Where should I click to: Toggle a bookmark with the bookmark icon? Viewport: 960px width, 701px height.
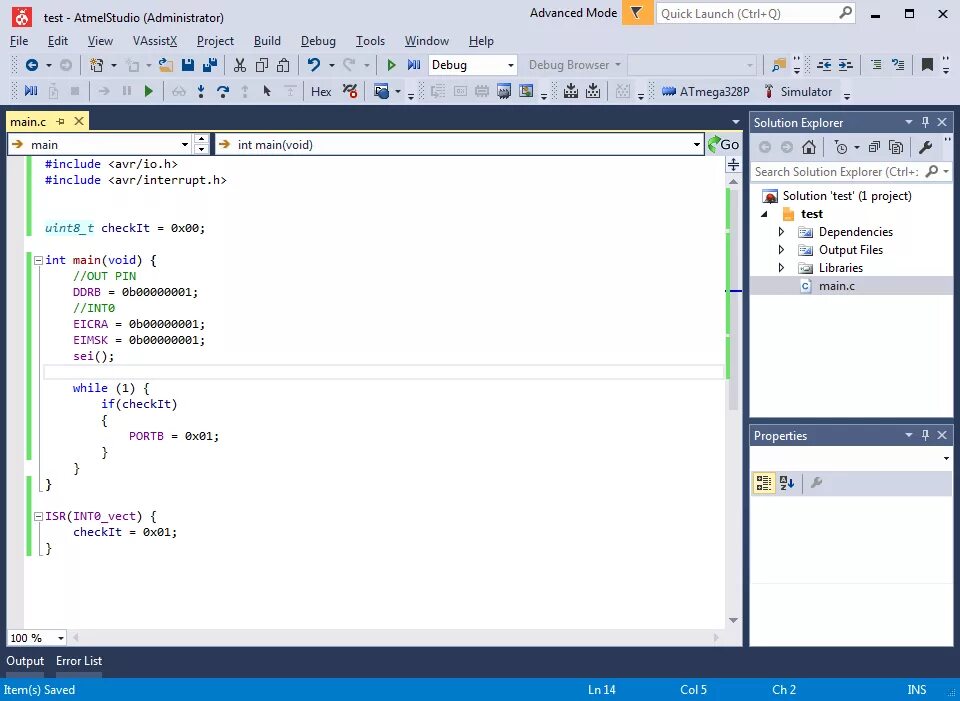click(x=927, y=65)
